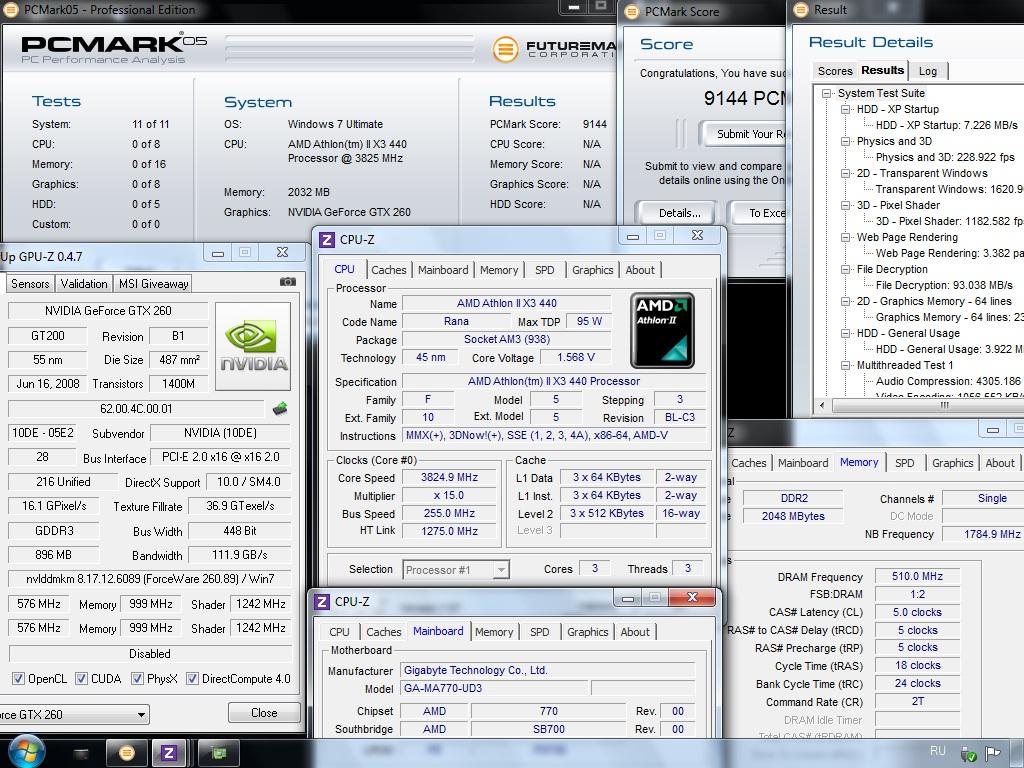
Task: Click About tab in upper CPU-Z window
Action: tap(639, 270)
